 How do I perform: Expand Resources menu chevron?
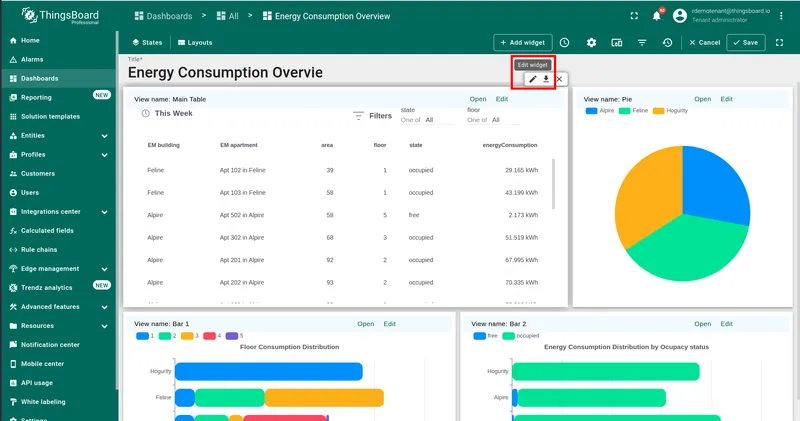pos(105,326)
